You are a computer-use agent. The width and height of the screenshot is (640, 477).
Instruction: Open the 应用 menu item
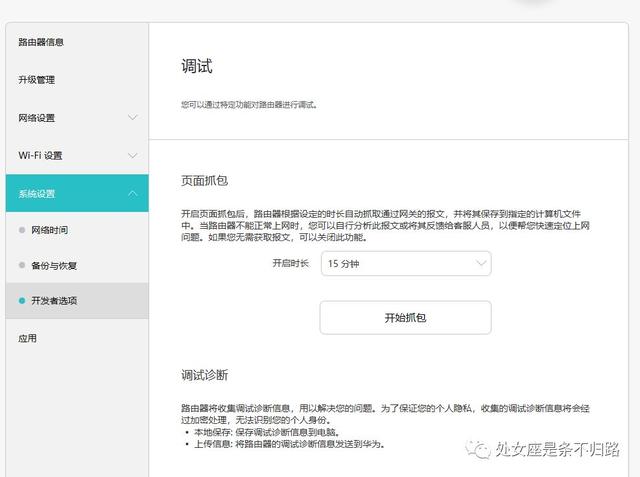[77, 338]
